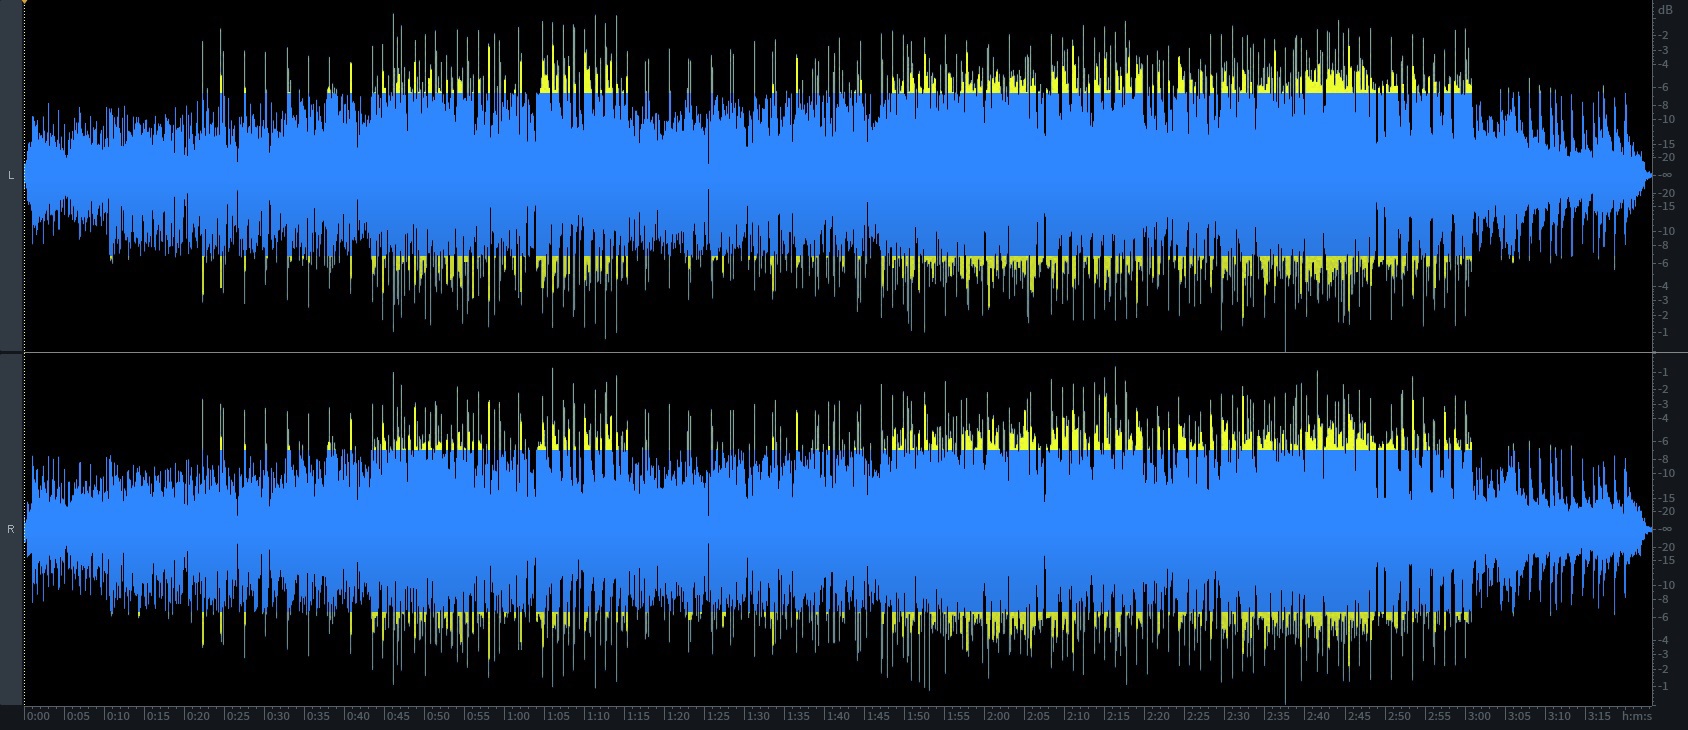Click the infinity mark on left channel scale
The height and width of the screenshot is (730, 1688).
point(1665,175)
